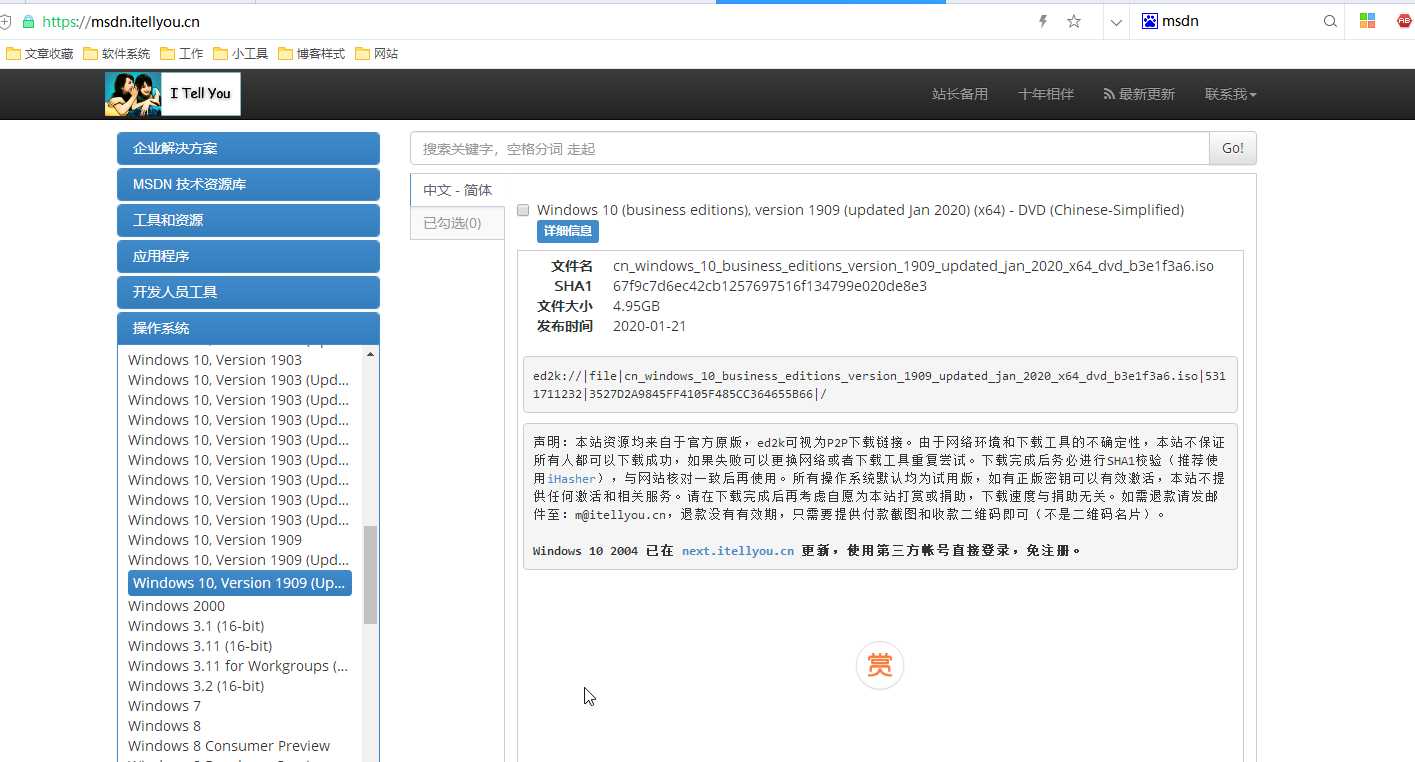
Task: Open 最新更新 in the top navigation
Action: point(1139,94)
